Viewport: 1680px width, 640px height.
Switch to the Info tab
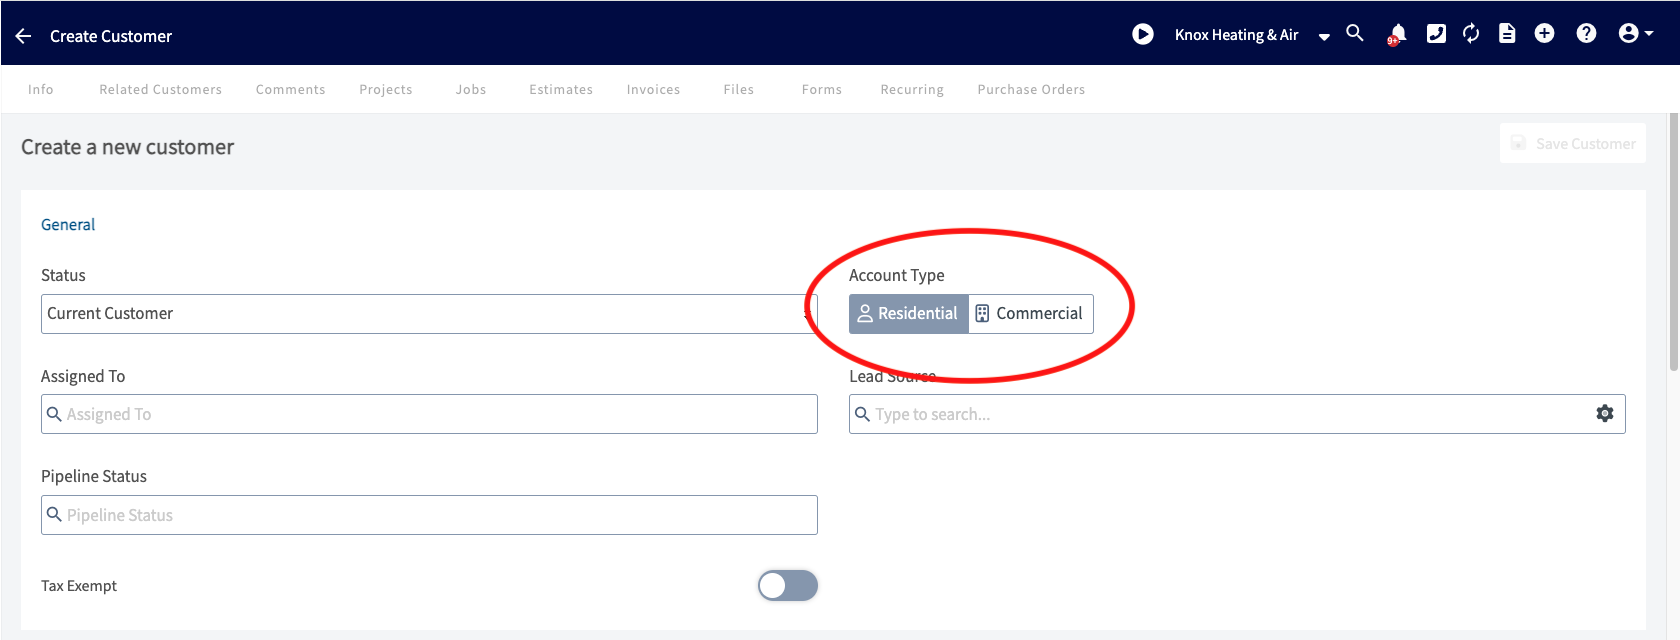coord(41,89)
